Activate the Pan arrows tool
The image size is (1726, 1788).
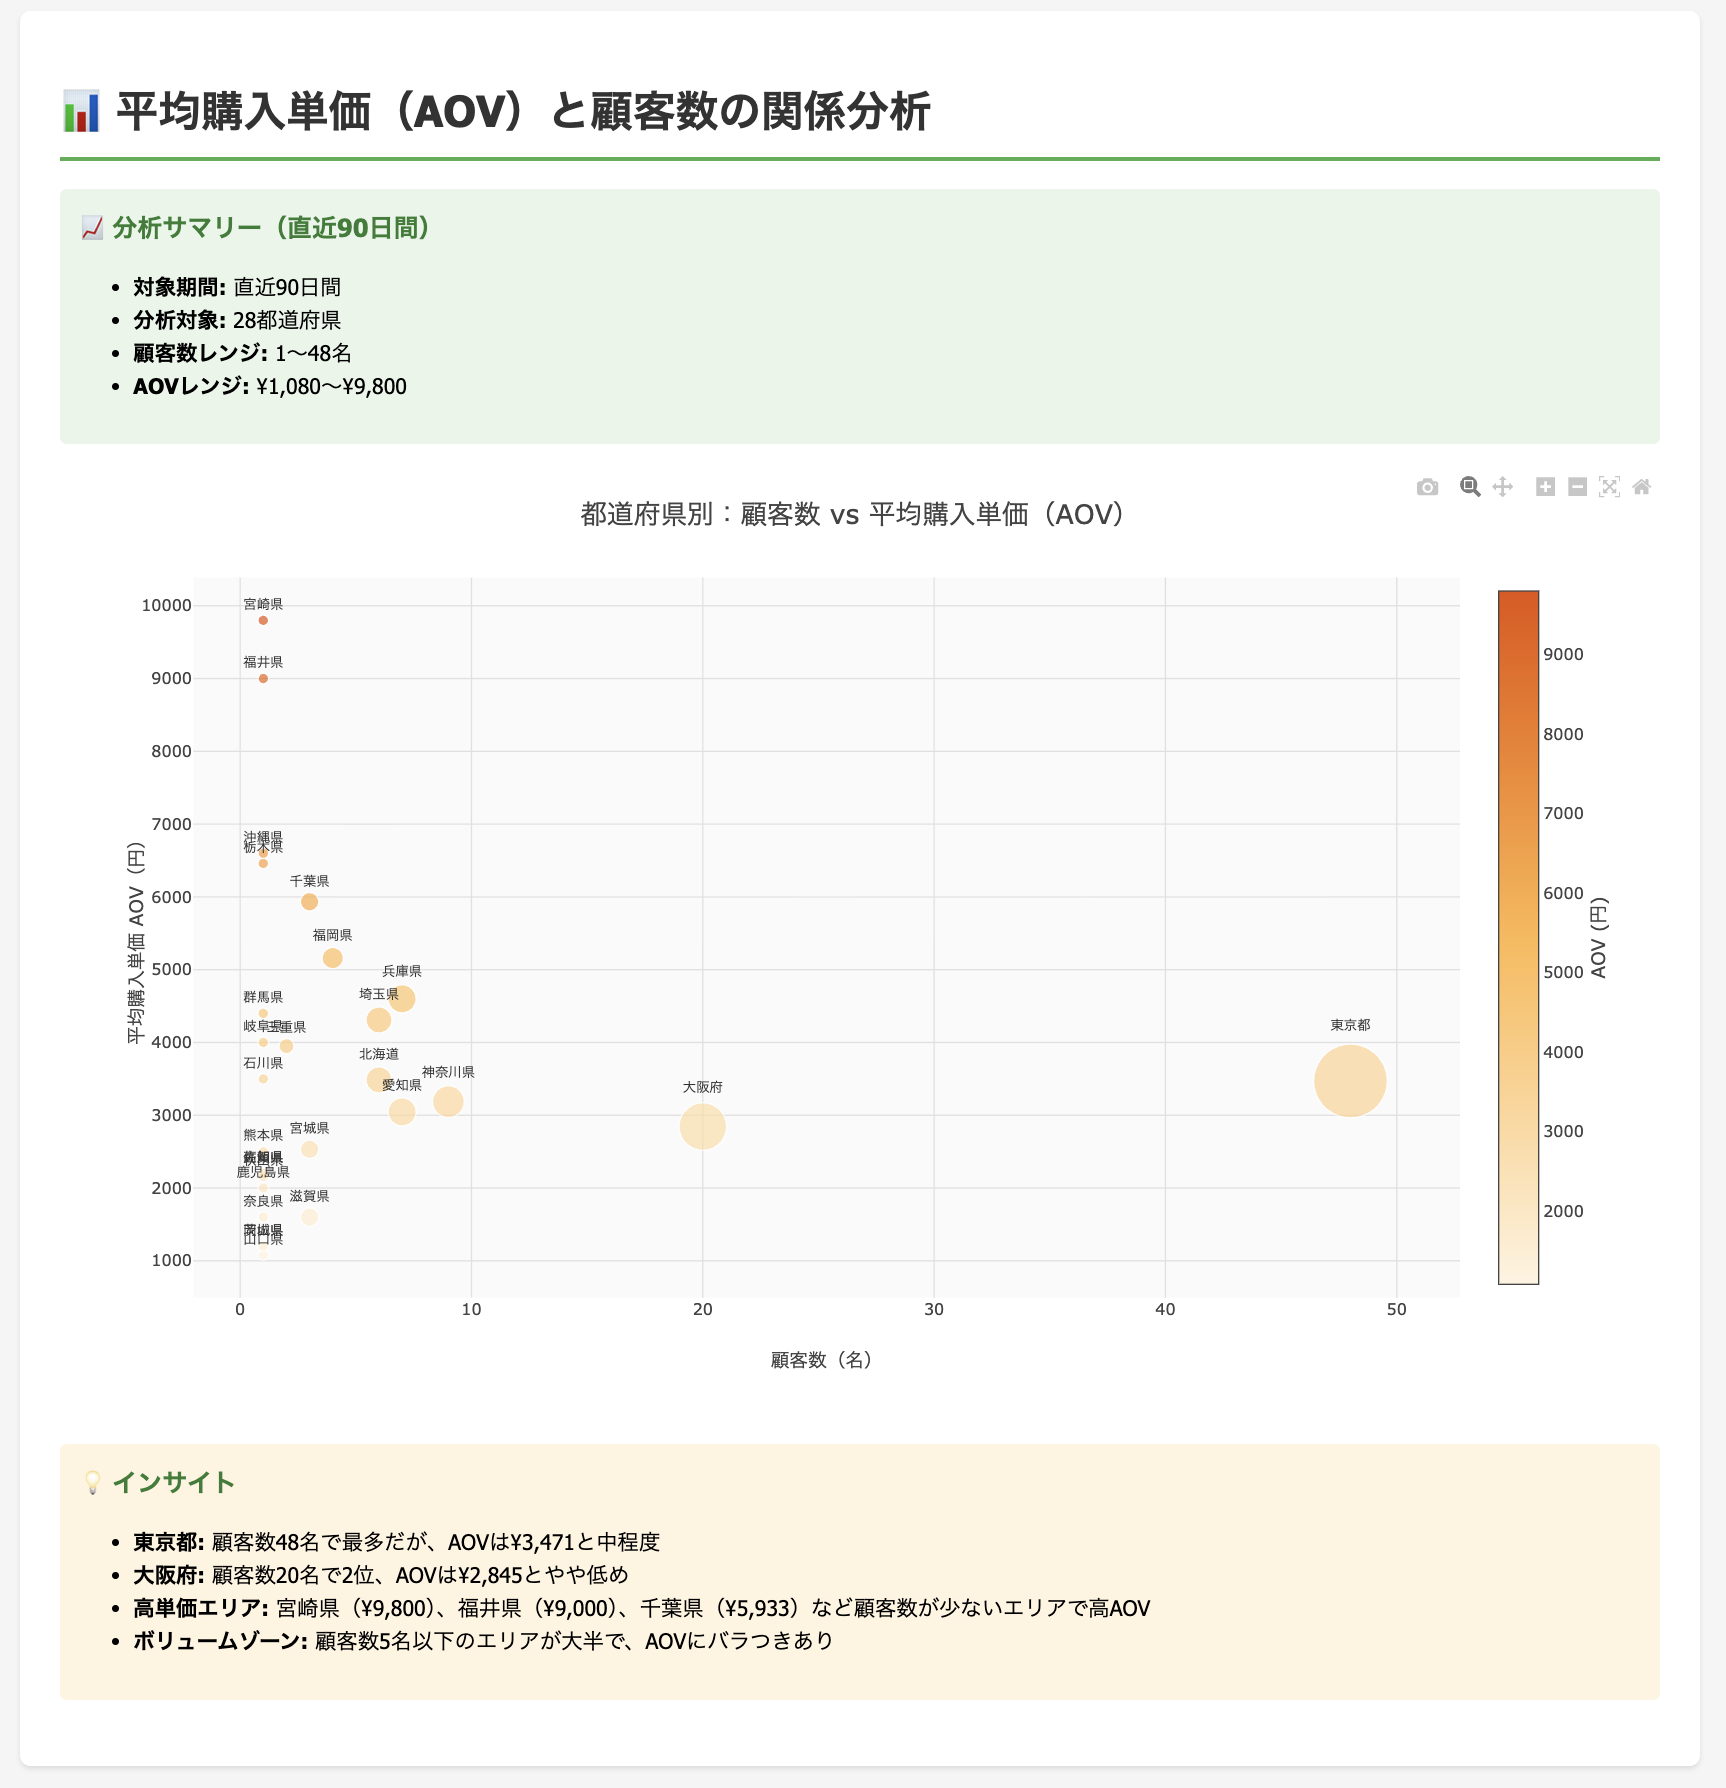click(x=1502, y=487)
